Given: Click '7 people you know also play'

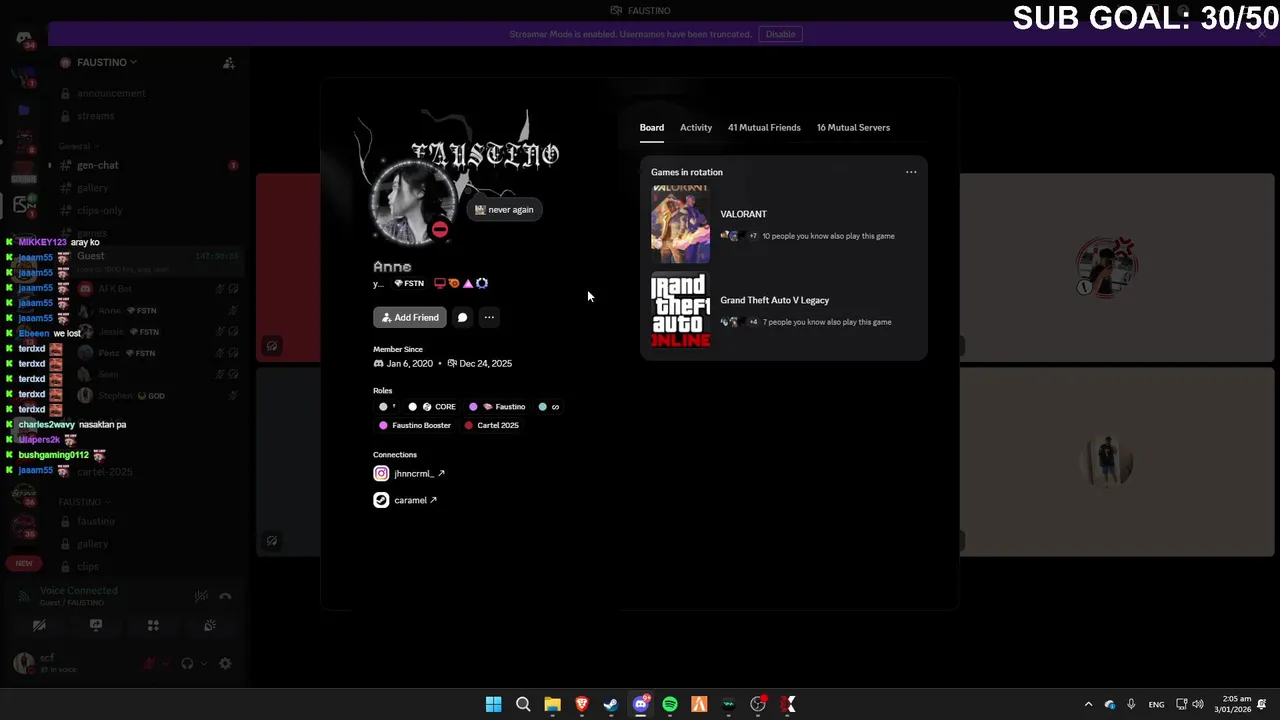Looking at the screenshot, I should 826,322.
